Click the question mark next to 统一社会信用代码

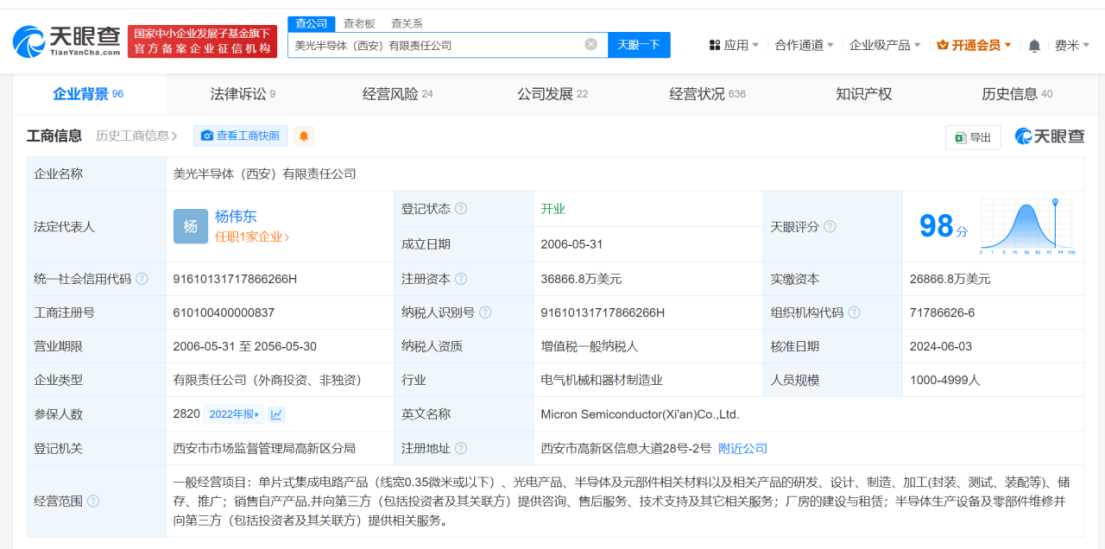click(142, 279)
